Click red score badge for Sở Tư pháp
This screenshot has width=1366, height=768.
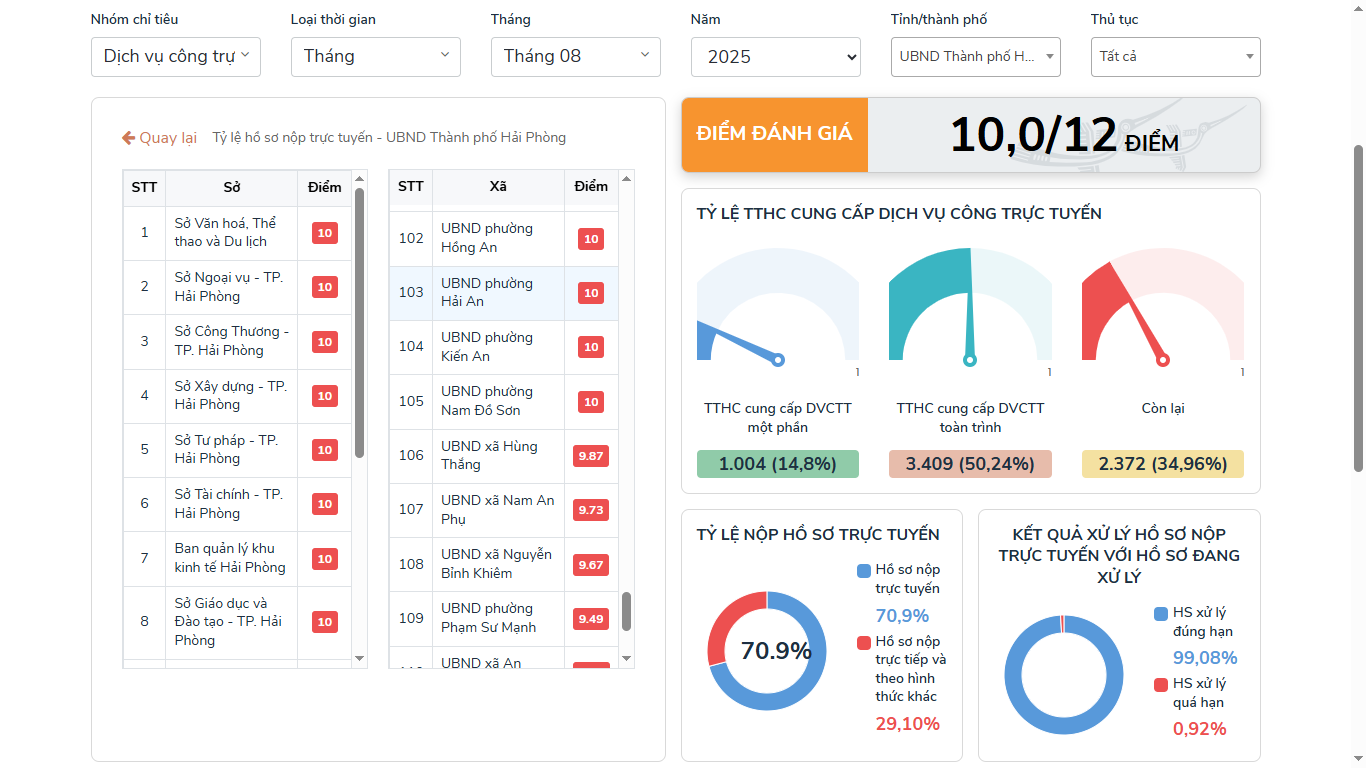[x=324, y=450]
